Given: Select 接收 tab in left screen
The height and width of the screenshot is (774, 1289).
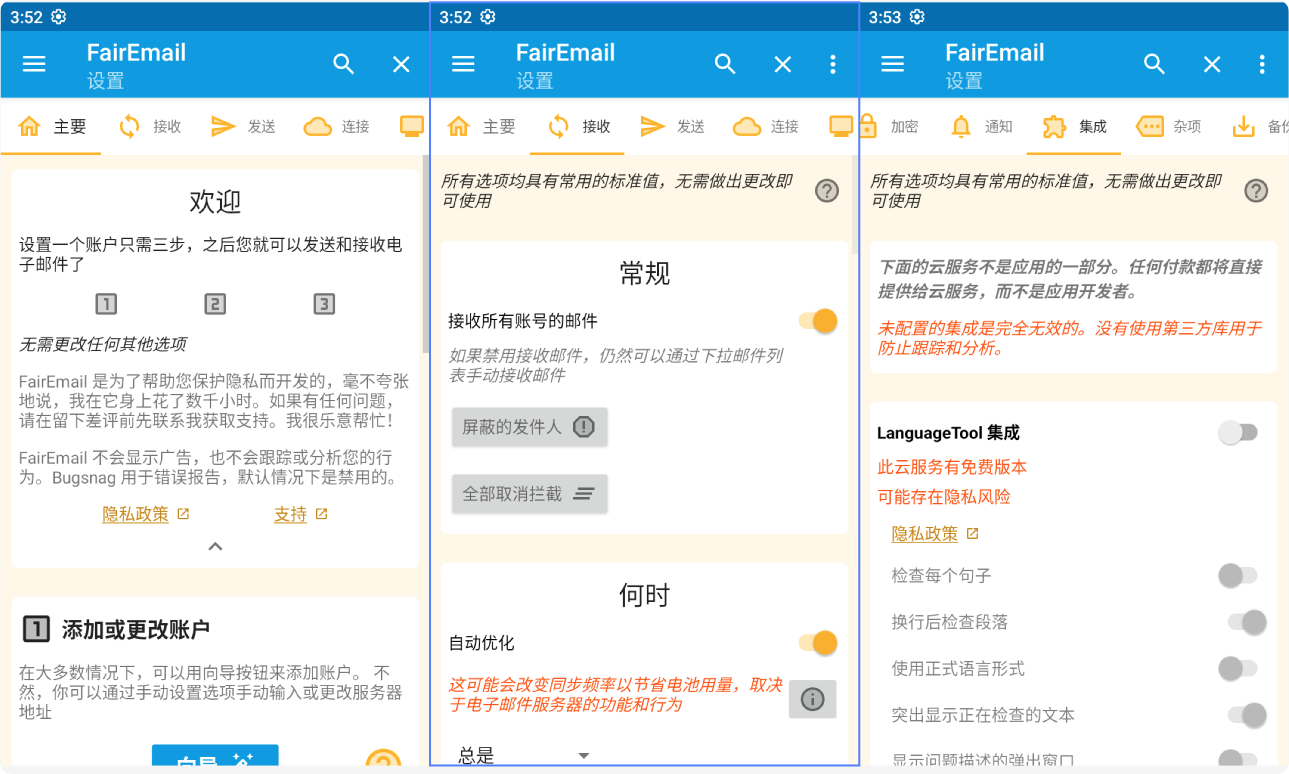Looking at the screenshot, I should pyautogui.click(x=150, y=127).
